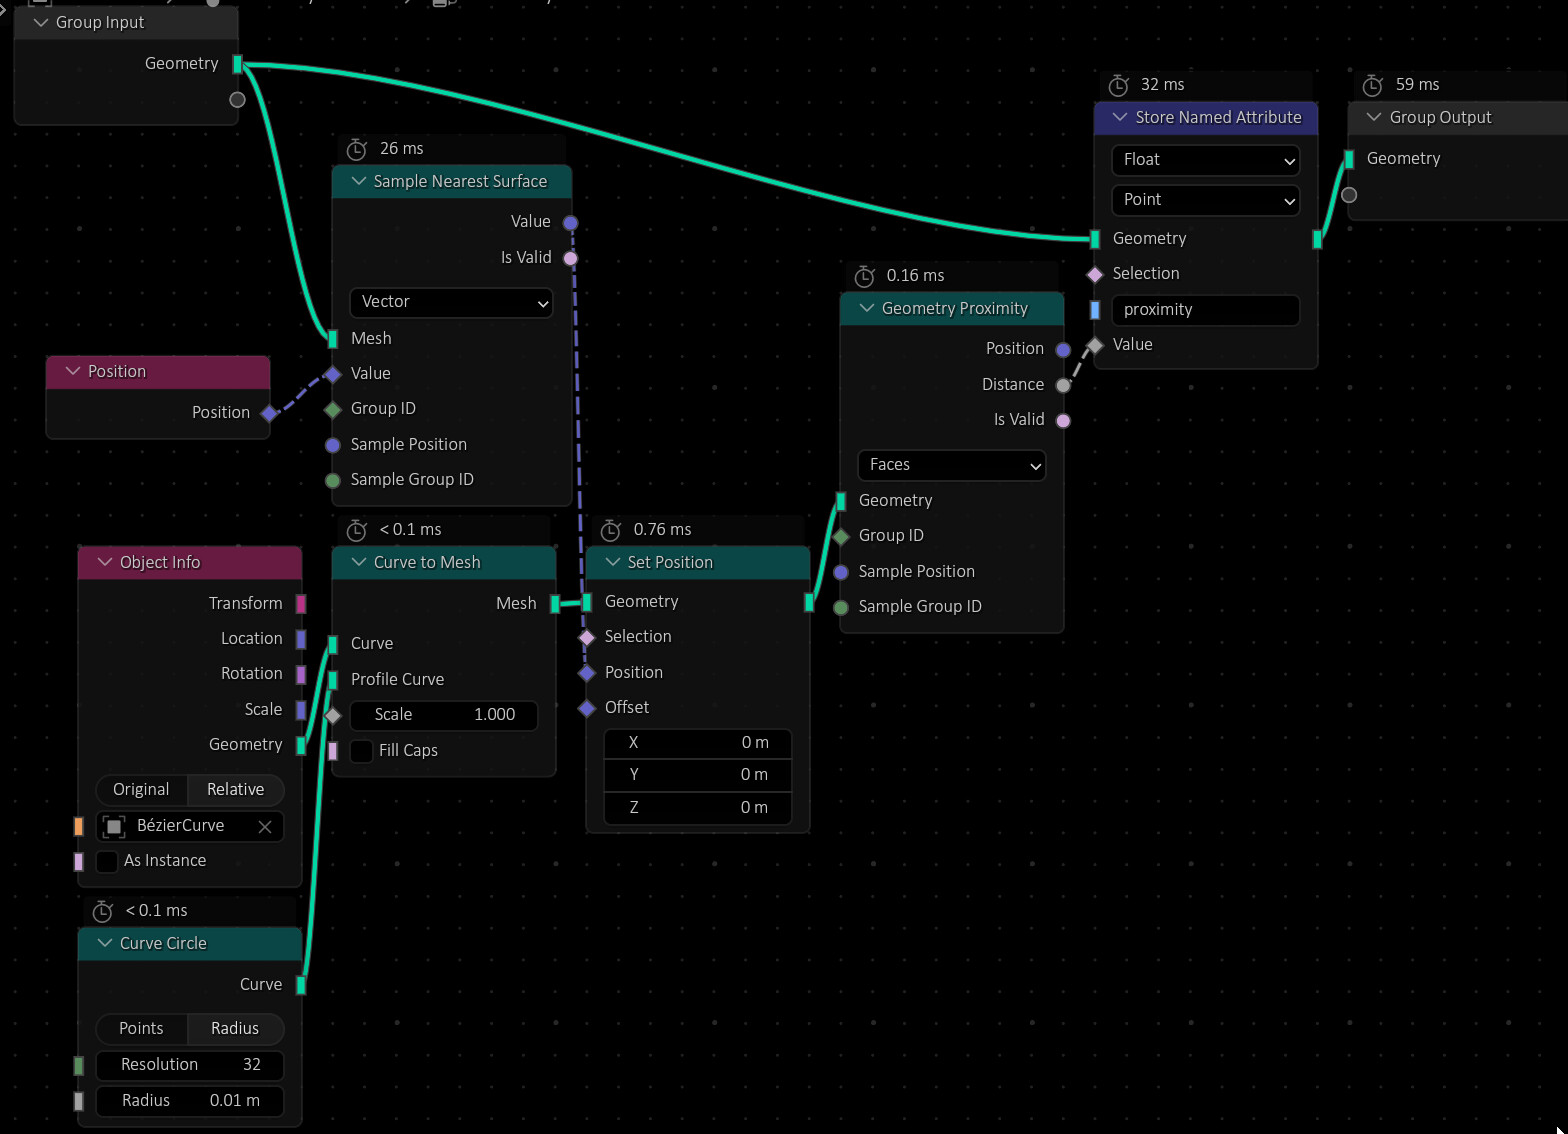Open the Point domain dropdown
This screenshot has height=1134, width=1568.
click(x=1206, y=200)
